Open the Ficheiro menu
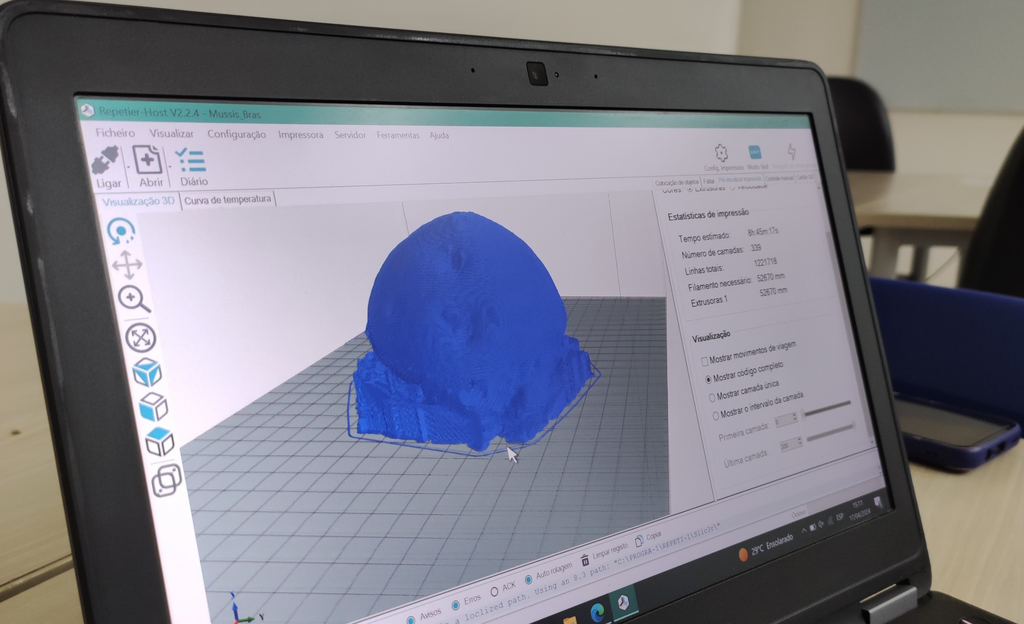 [115, 133]
